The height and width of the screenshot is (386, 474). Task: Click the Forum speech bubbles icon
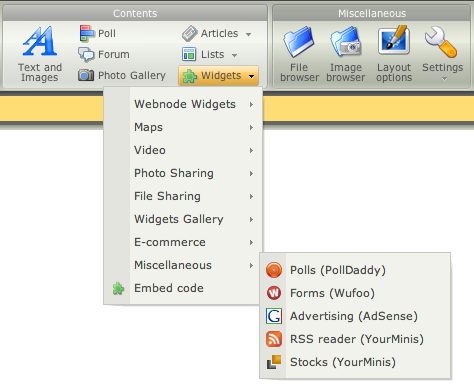[x=86, y=54]
